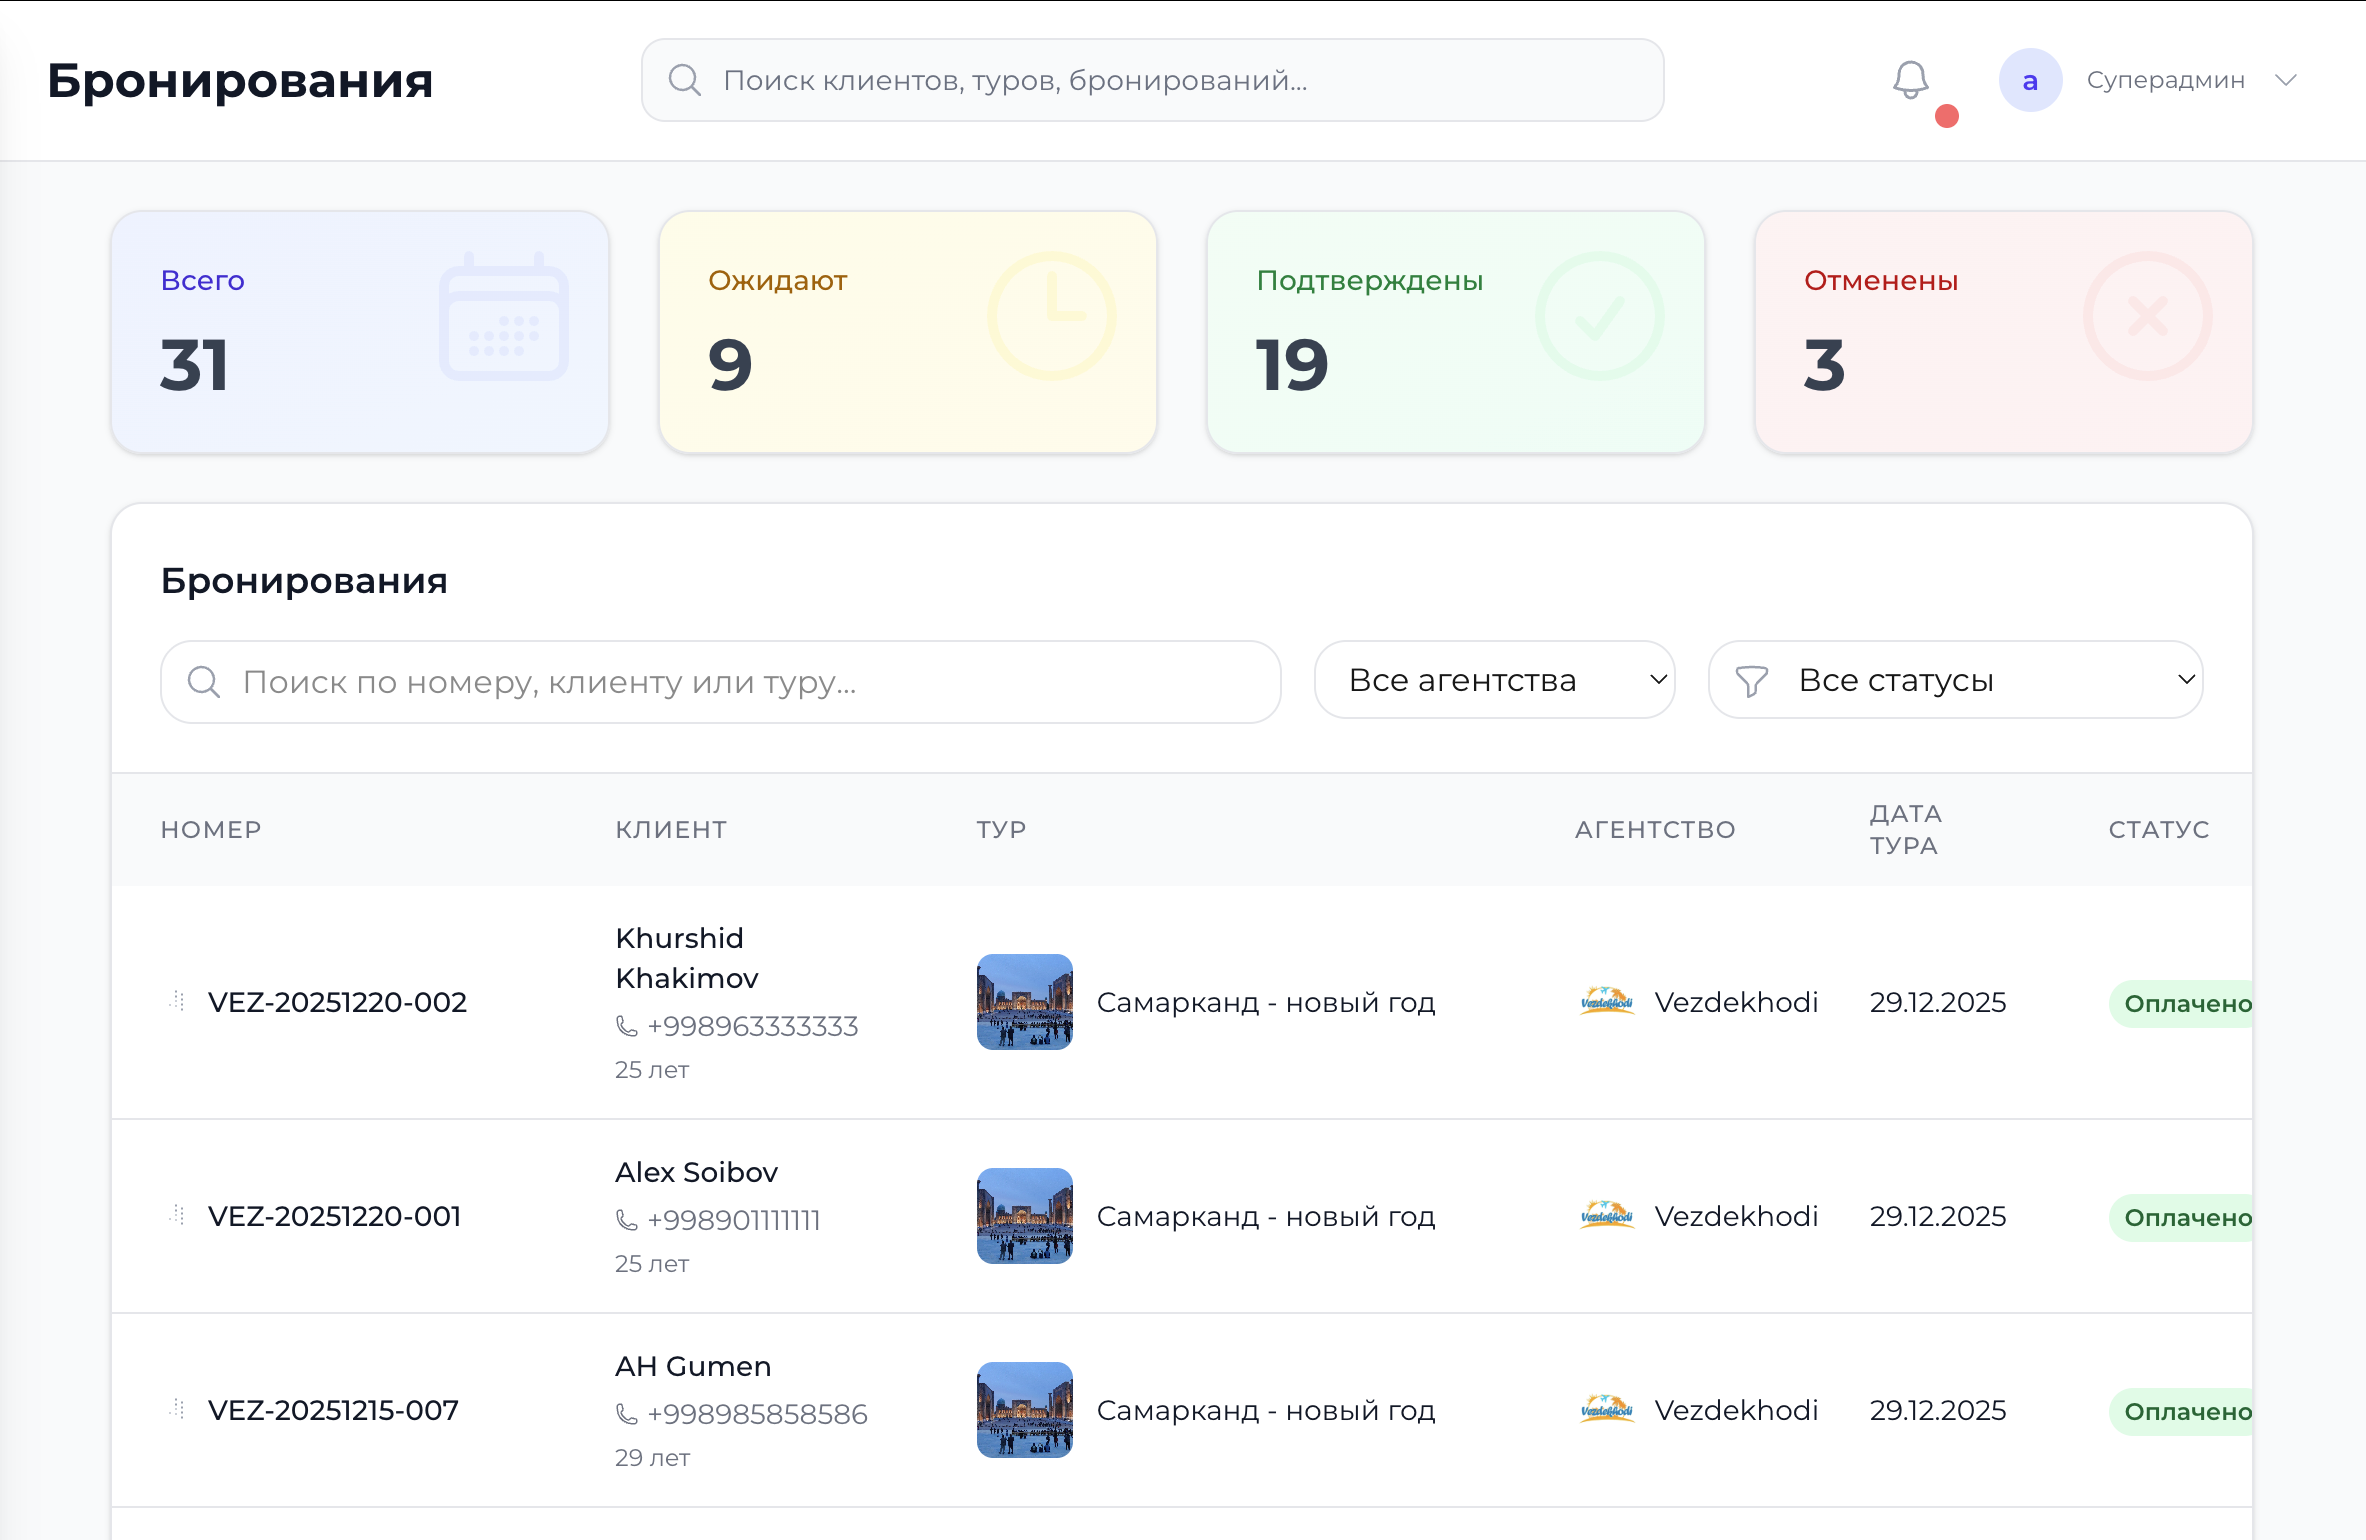Open booking VEZ-20251220-001
Screen dimensions: 2366x1540
pyautogui.click(x=334, y=1216)
